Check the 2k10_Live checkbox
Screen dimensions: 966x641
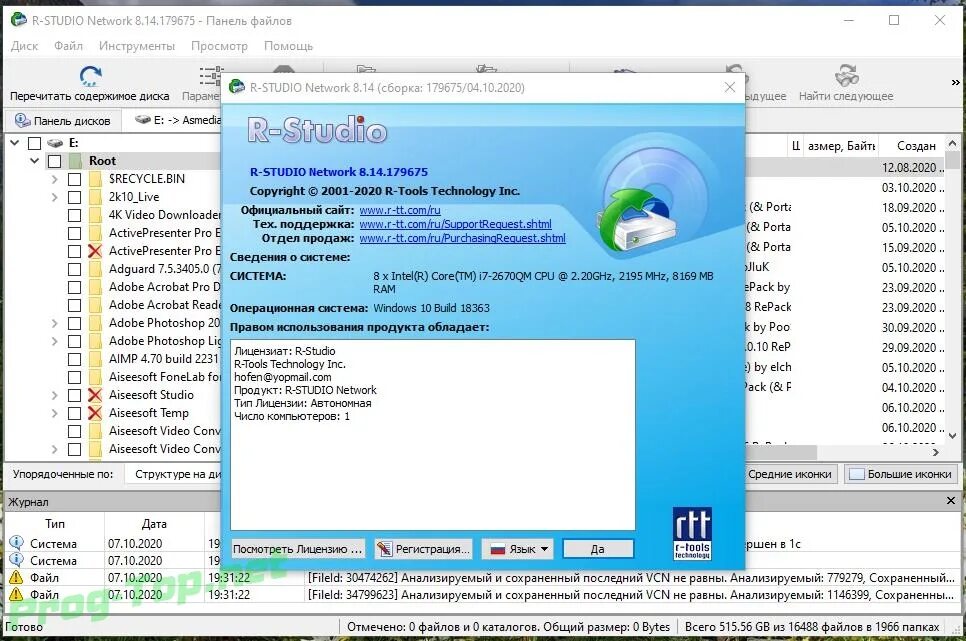[75, 197]
